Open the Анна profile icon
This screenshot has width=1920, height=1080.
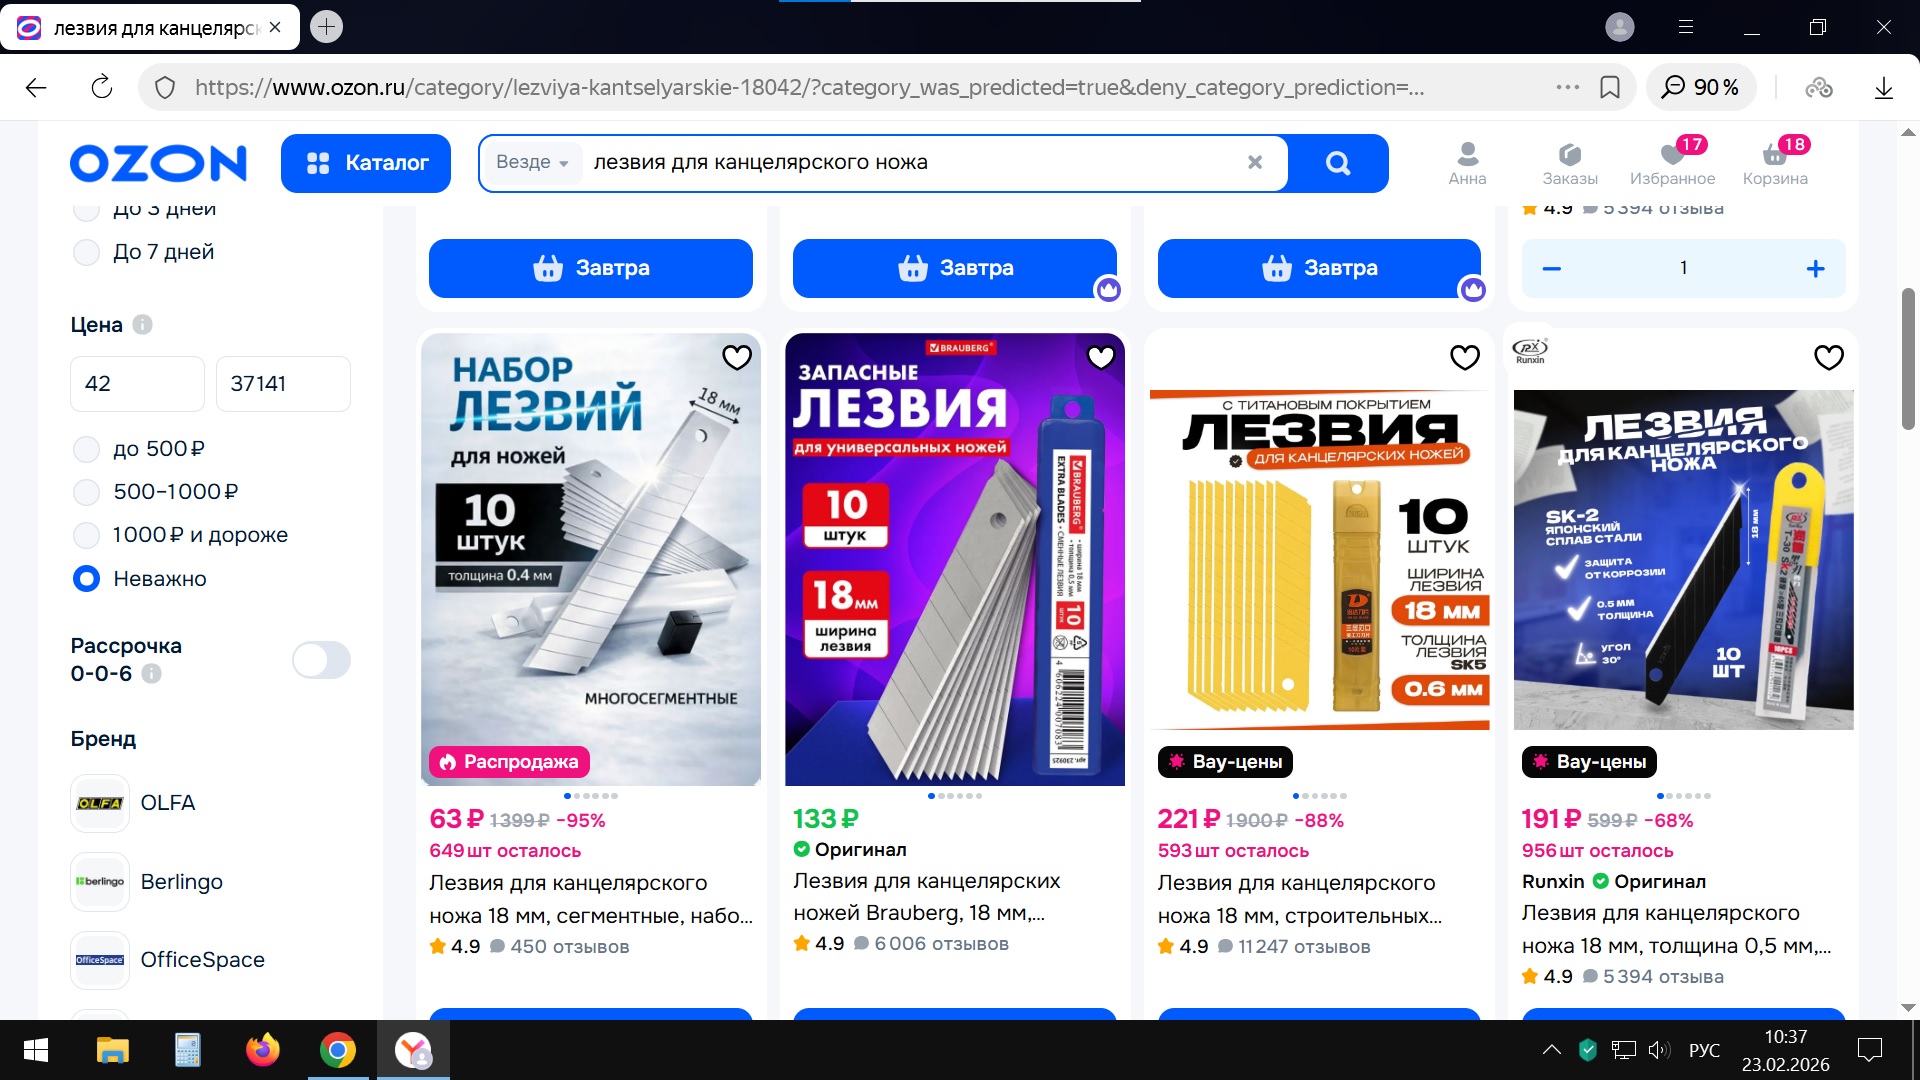coord(1467,154)
